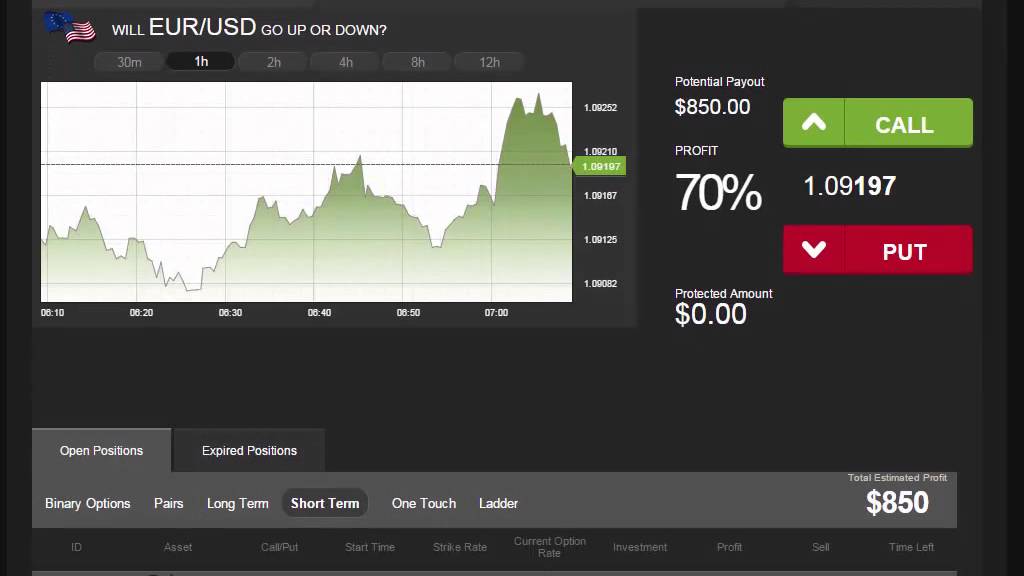The width and height of the screenshot is (1024, 576).
Task: Open the Expired Positions tab
Action: 249,451
